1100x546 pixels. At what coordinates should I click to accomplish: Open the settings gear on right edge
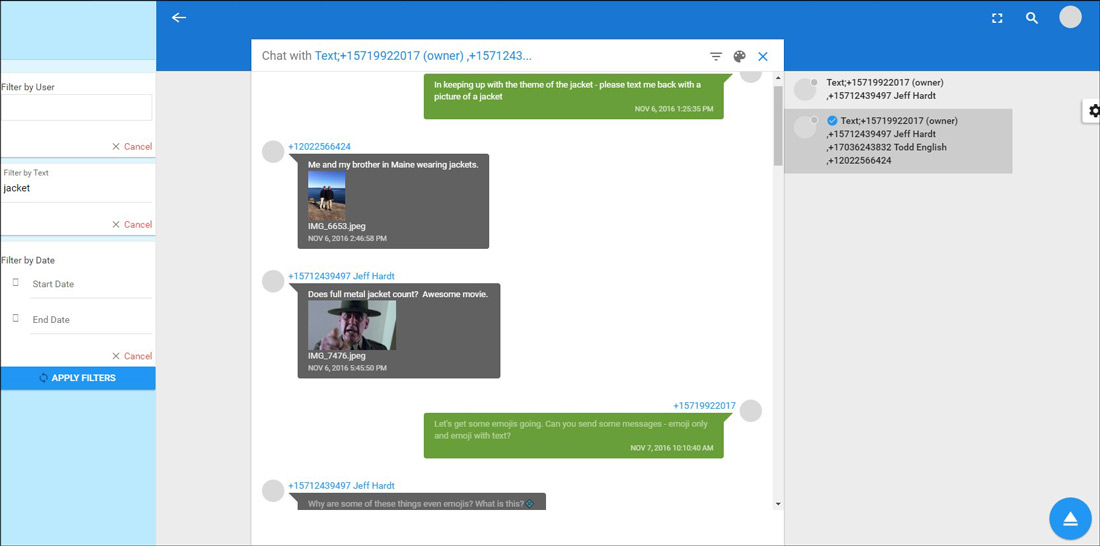pos(1093,111)
